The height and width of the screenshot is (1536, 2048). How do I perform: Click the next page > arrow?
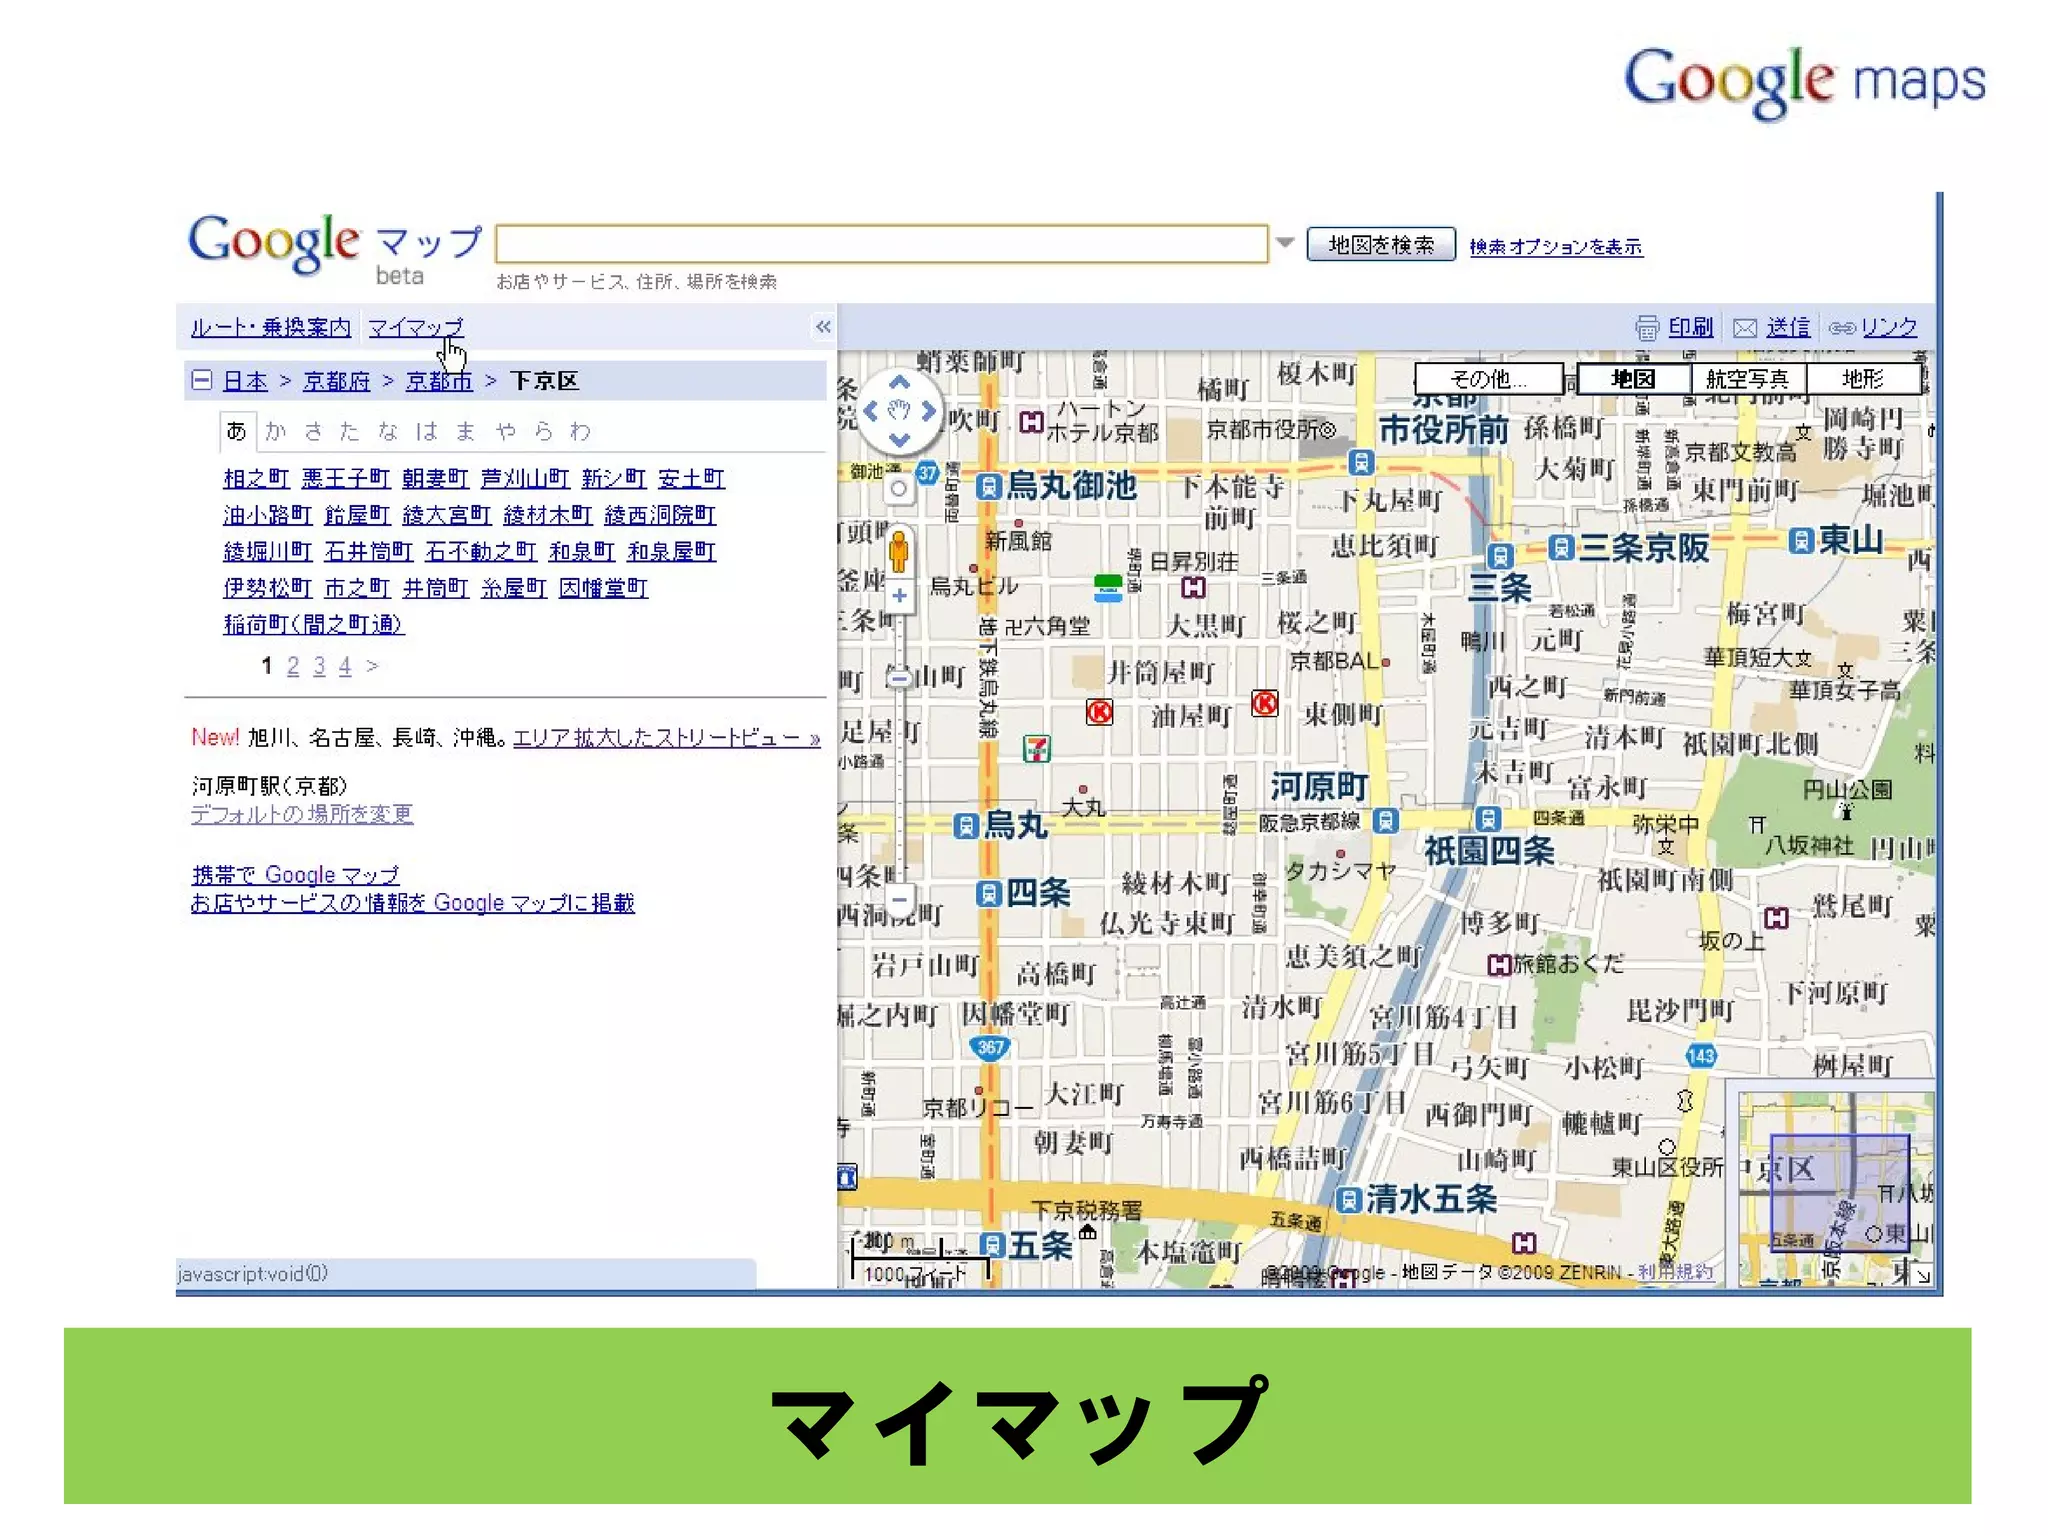(372, 666)
